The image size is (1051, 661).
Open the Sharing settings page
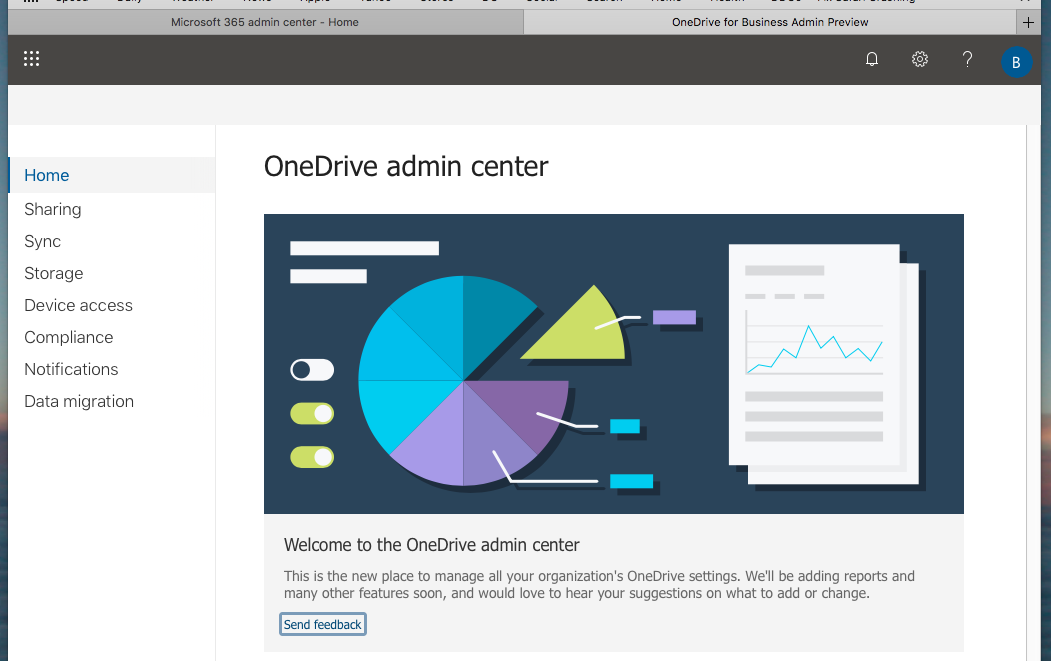coord(53,209)
